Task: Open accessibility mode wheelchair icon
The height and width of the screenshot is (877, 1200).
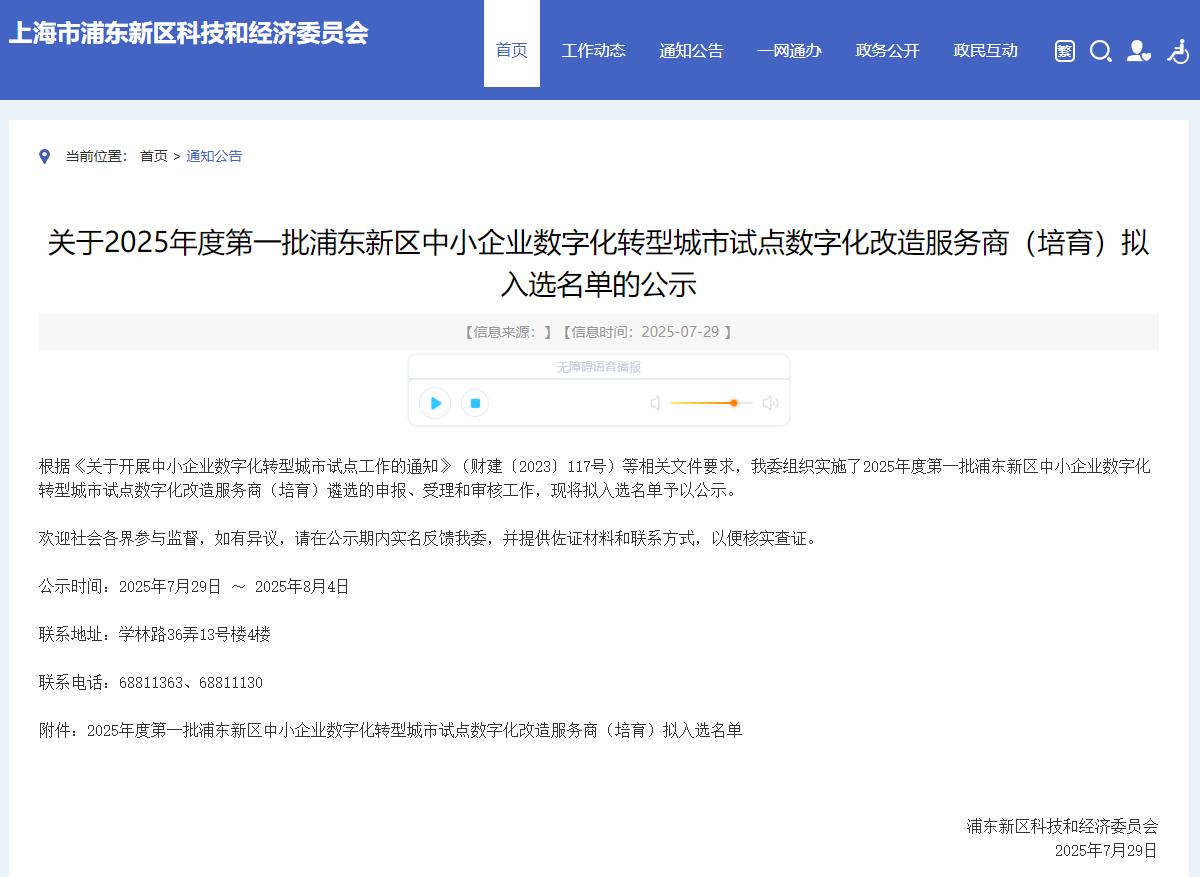Action: coord(1178,51)
